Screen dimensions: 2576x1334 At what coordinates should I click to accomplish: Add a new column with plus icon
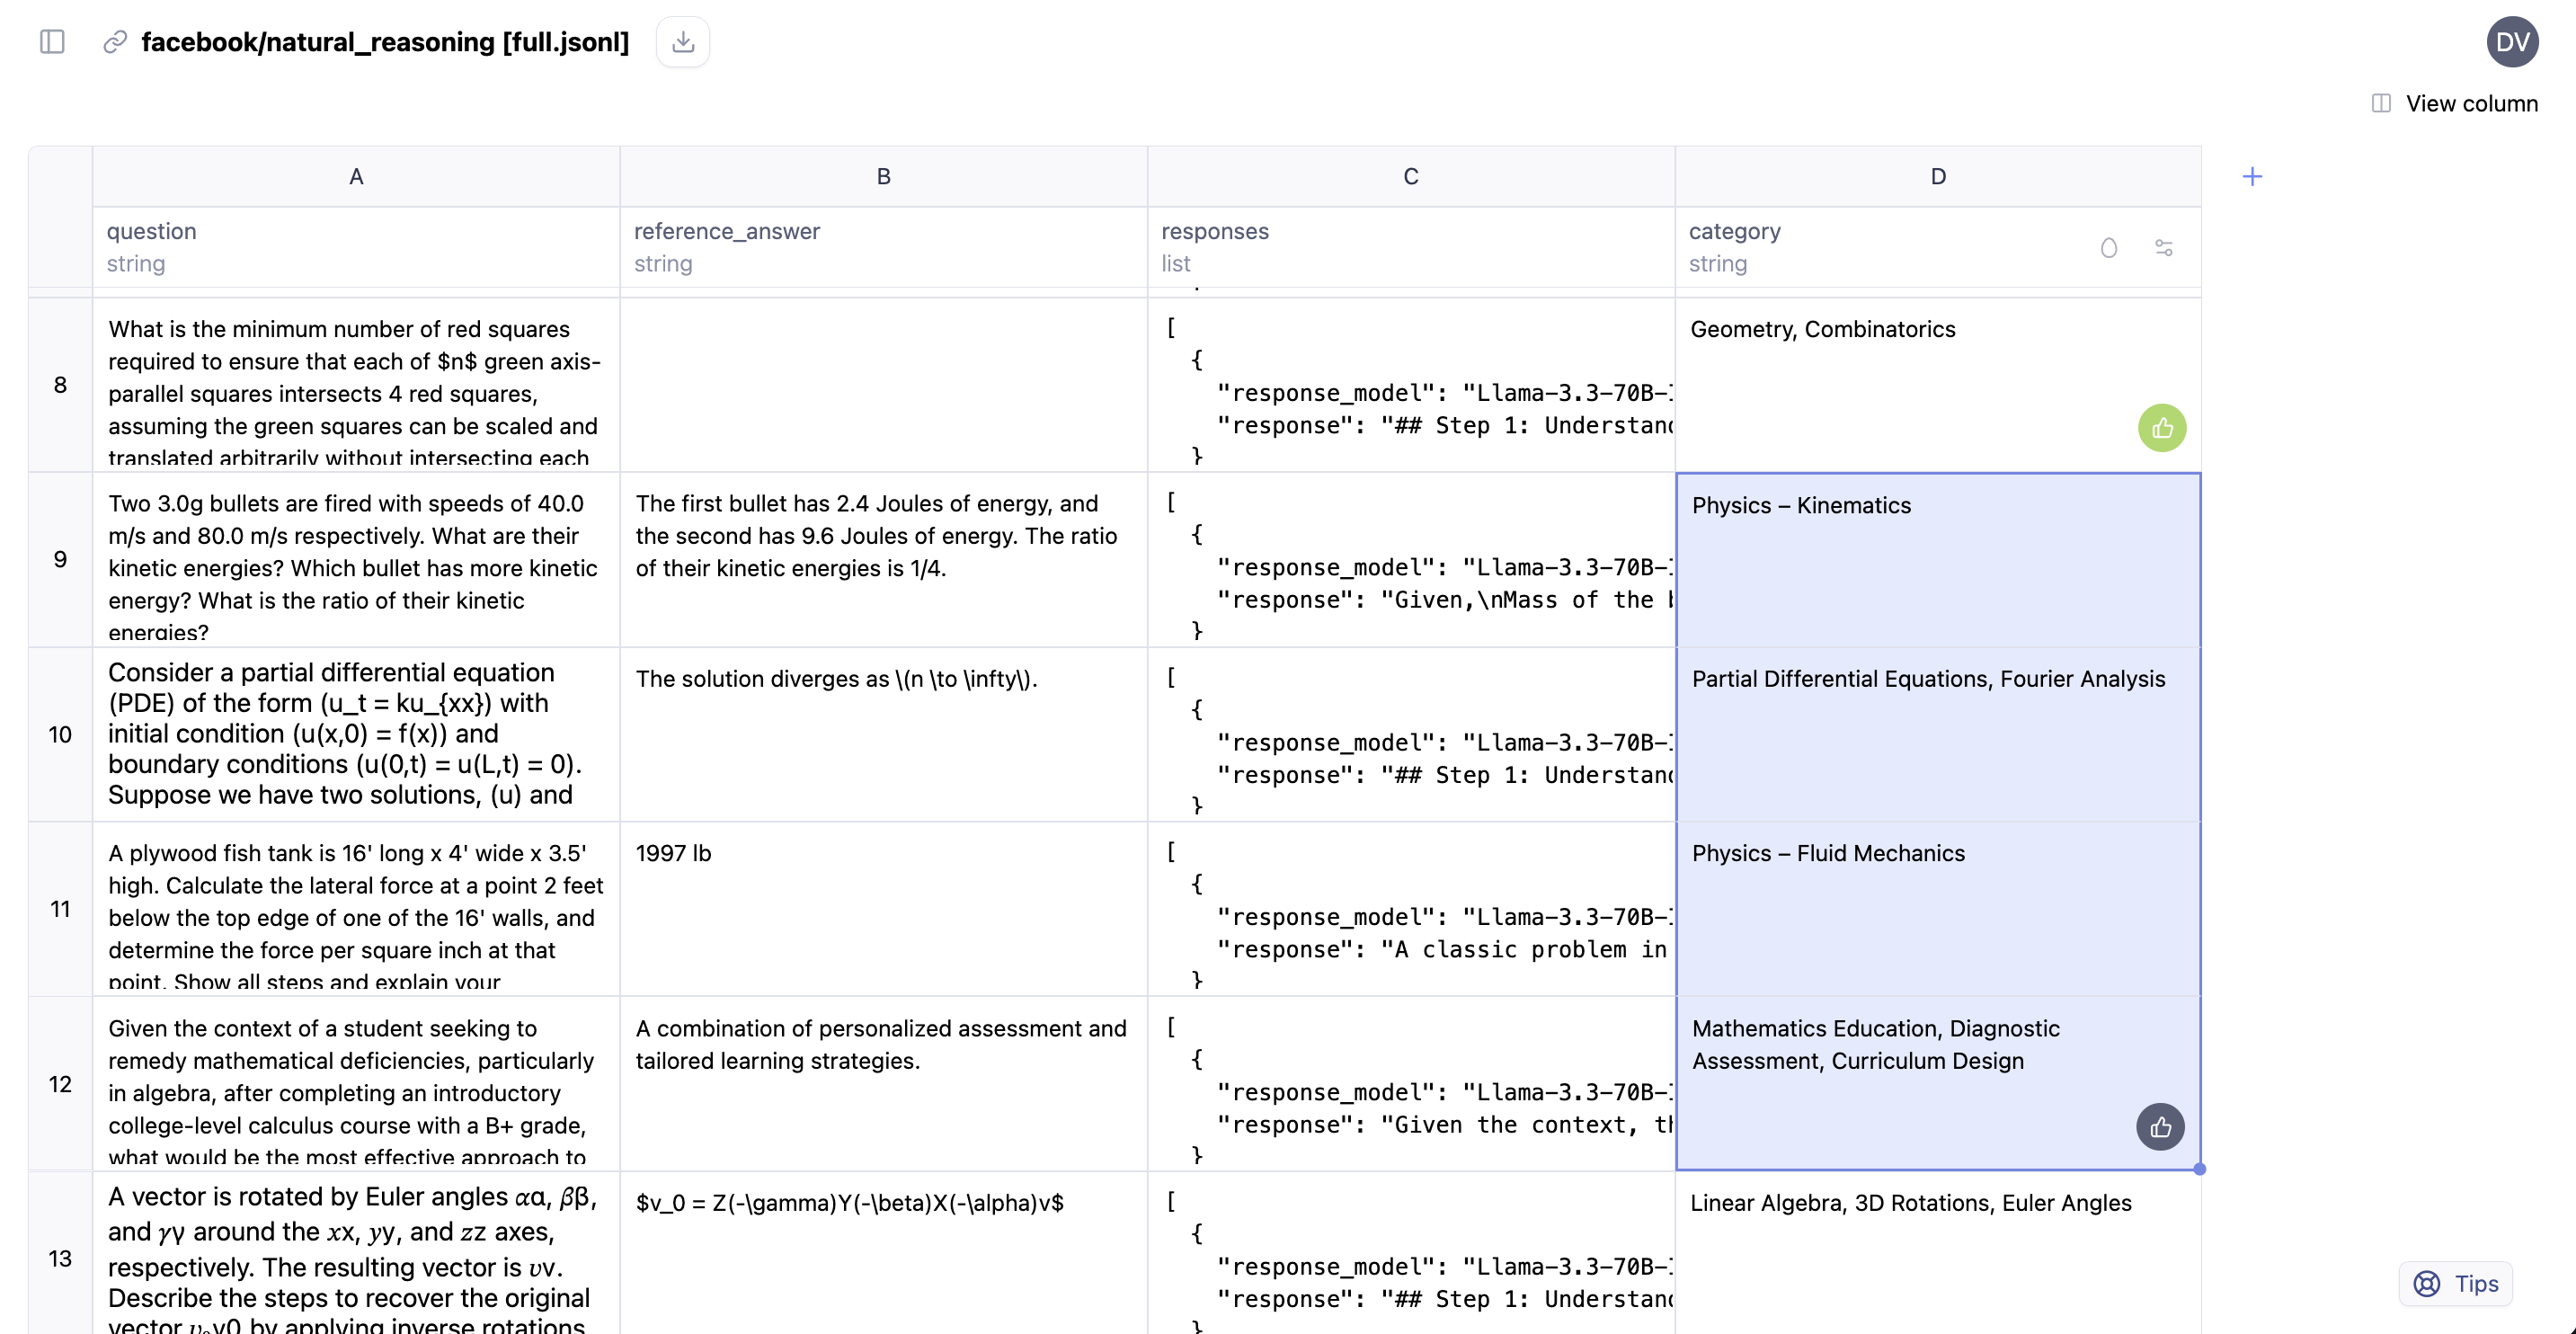pyautogui.click(x=2252, y=177)
